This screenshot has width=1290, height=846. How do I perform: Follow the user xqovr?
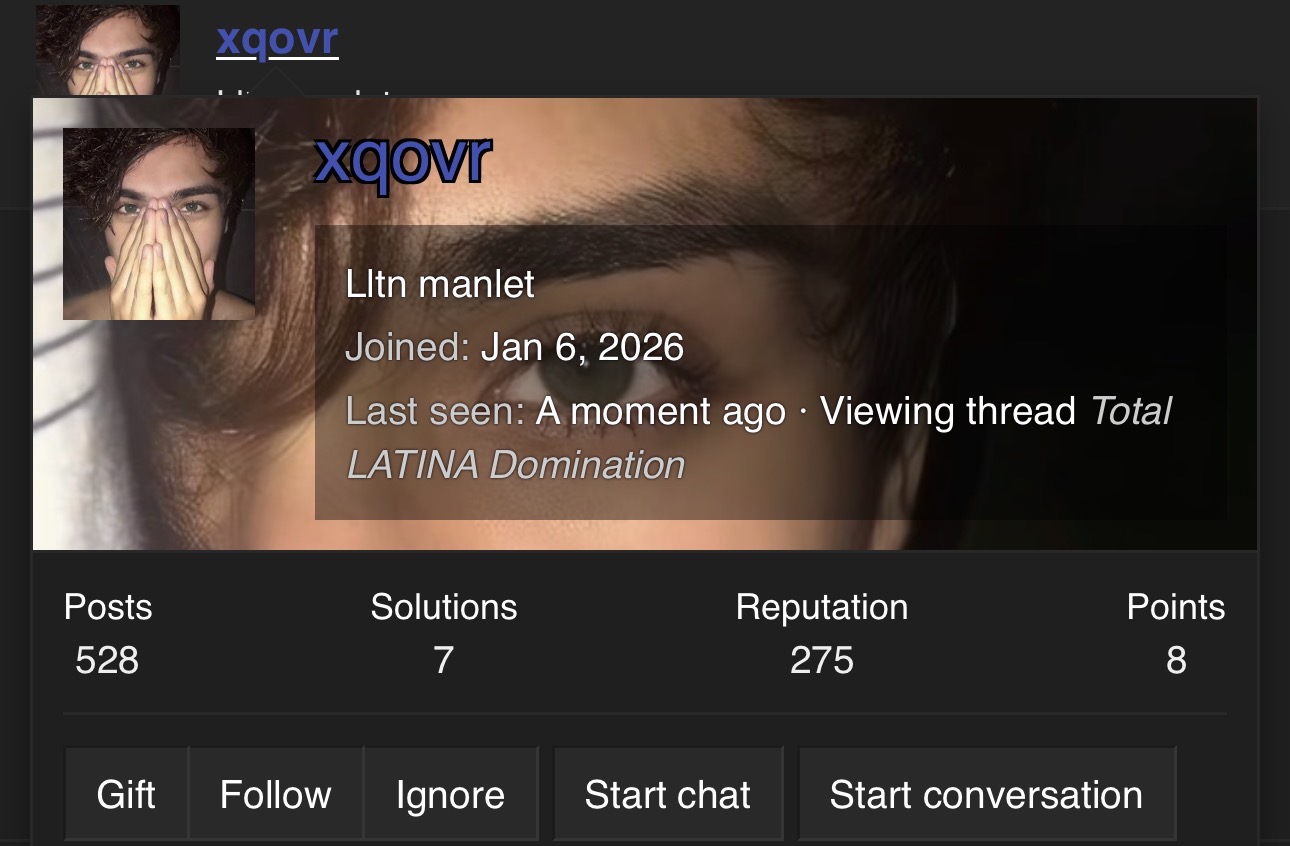275,794
